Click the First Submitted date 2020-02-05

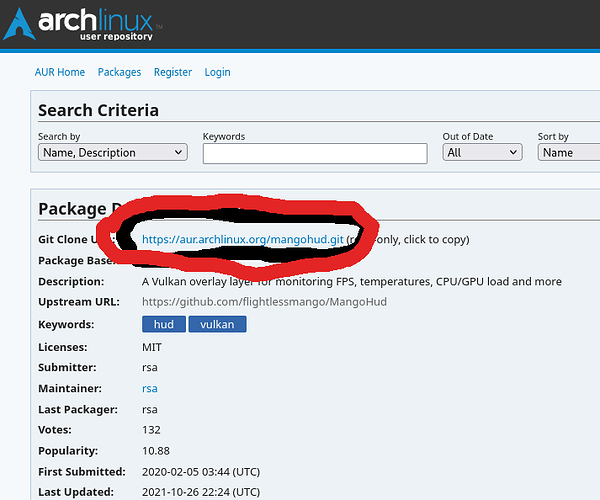[x=201, y=472]
